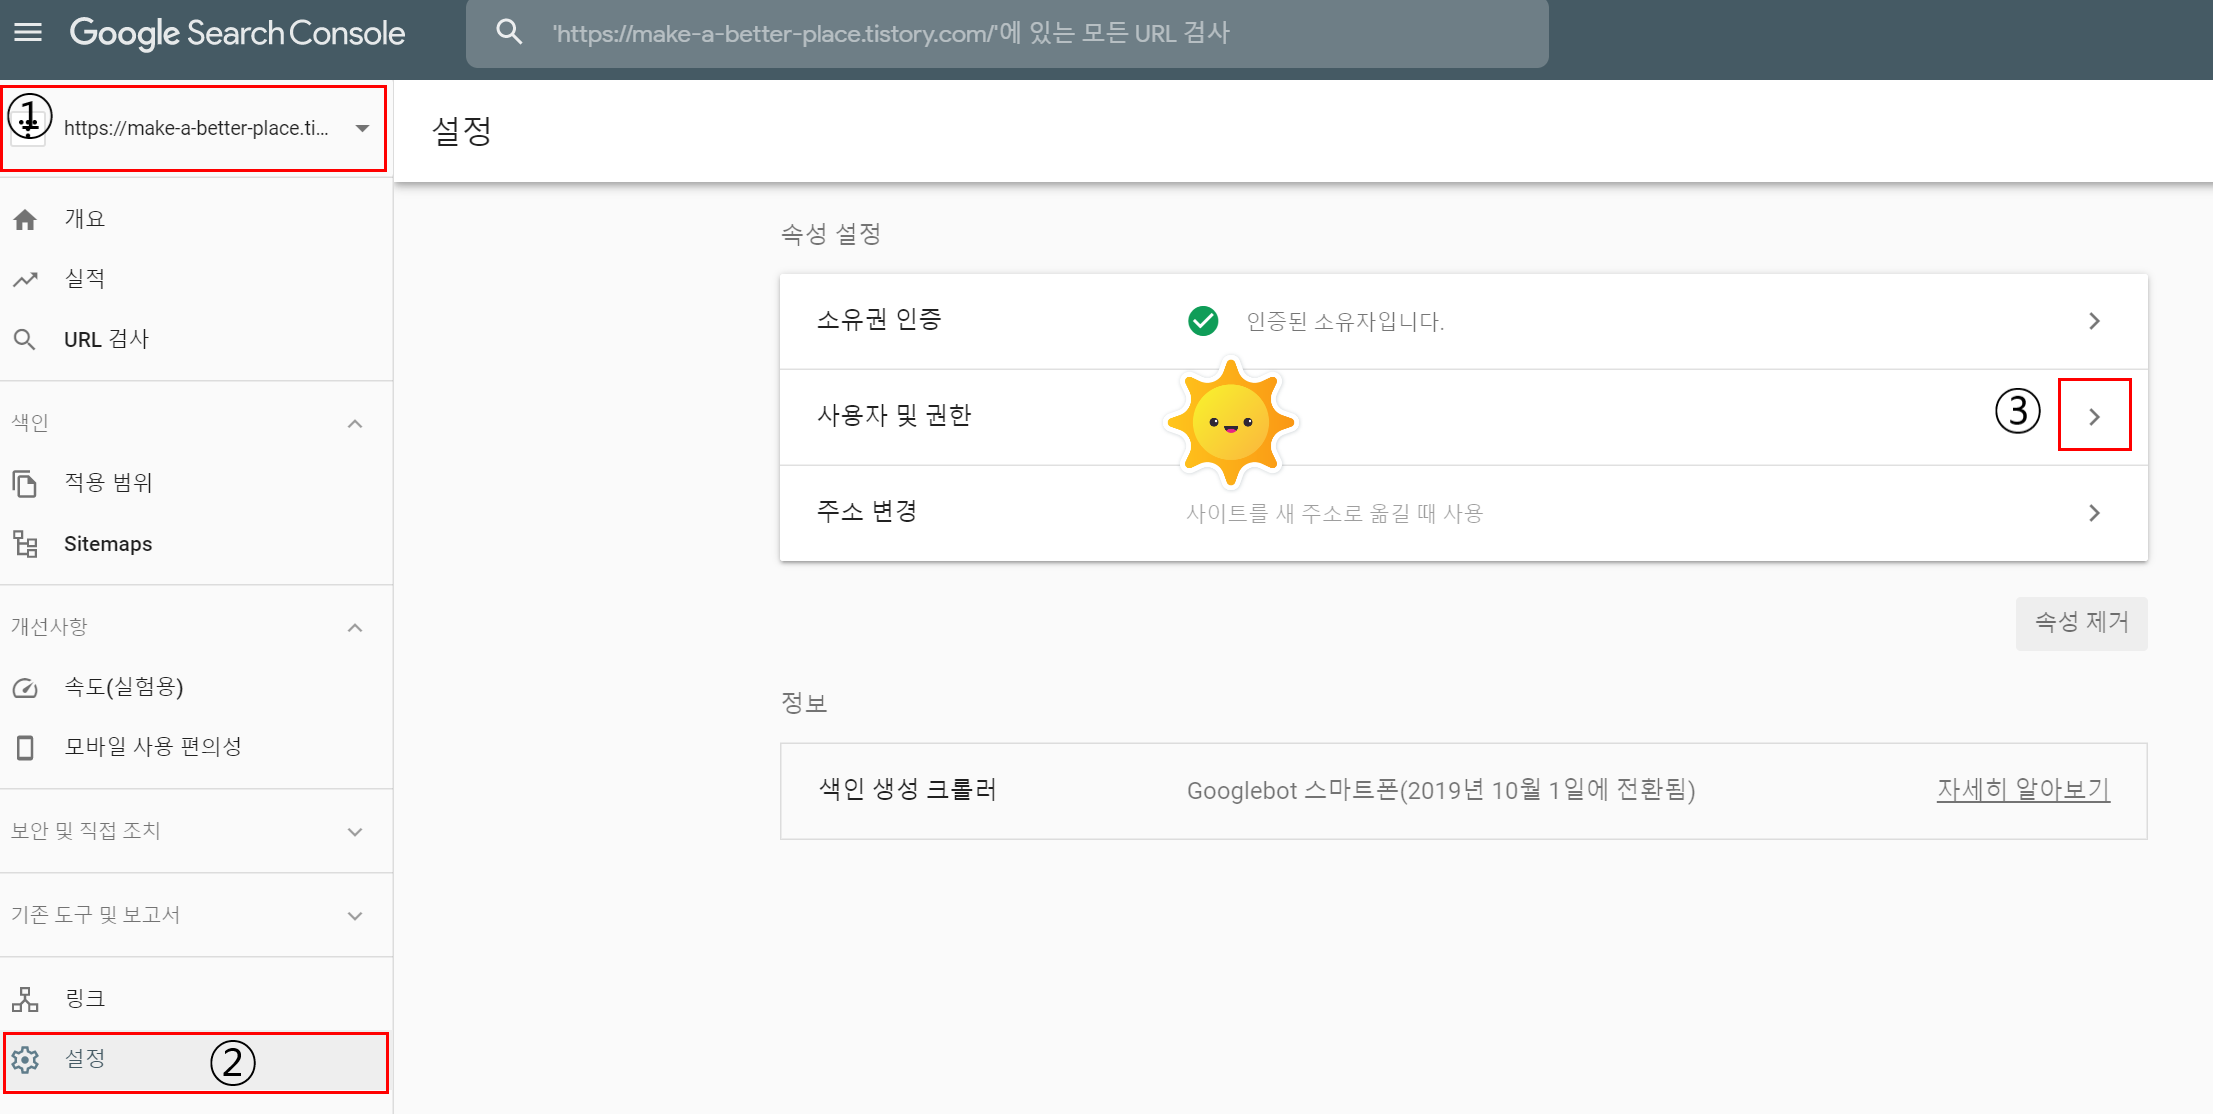The height and width of the screenshot is (1114, 2213).
Task: Collapse the 색인 section
Action: click(x=355, y=424)
